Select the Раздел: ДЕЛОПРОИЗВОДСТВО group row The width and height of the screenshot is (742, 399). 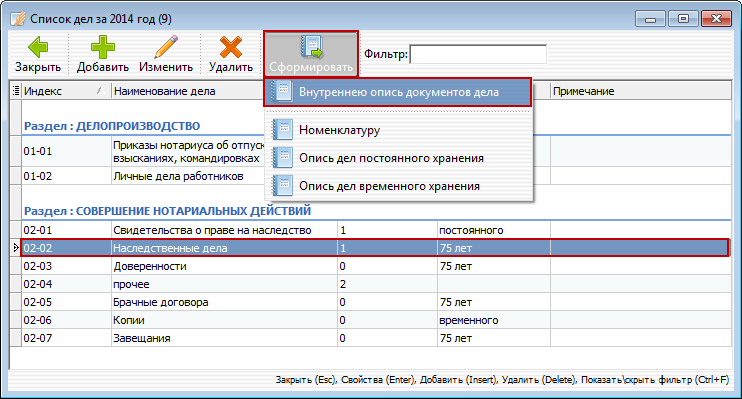pos(377,126)
